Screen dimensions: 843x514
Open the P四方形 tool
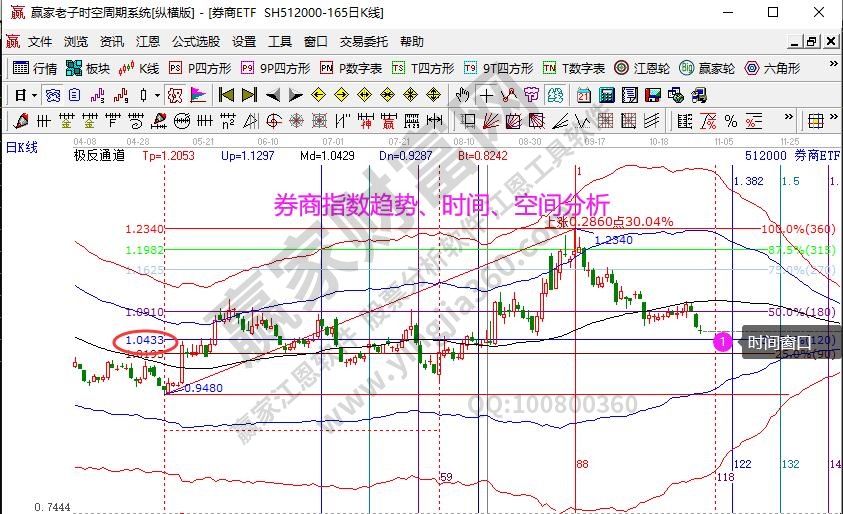coord(200,68)
